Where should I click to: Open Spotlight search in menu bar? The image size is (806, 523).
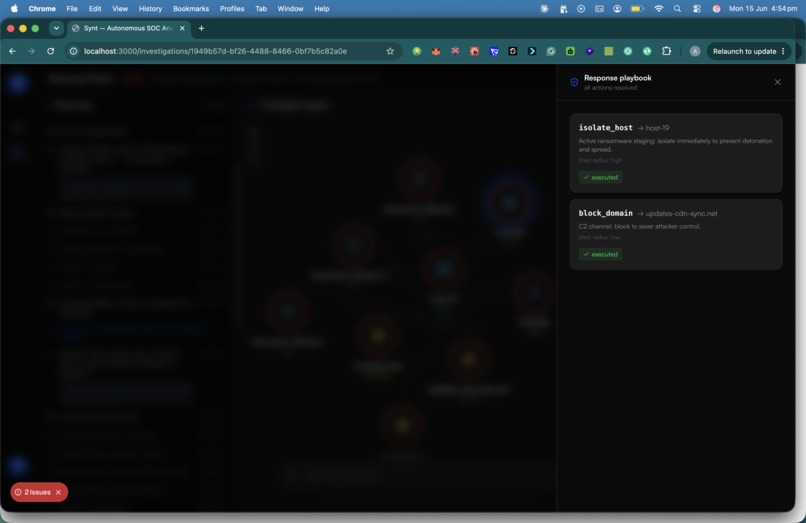click(677, 9)
